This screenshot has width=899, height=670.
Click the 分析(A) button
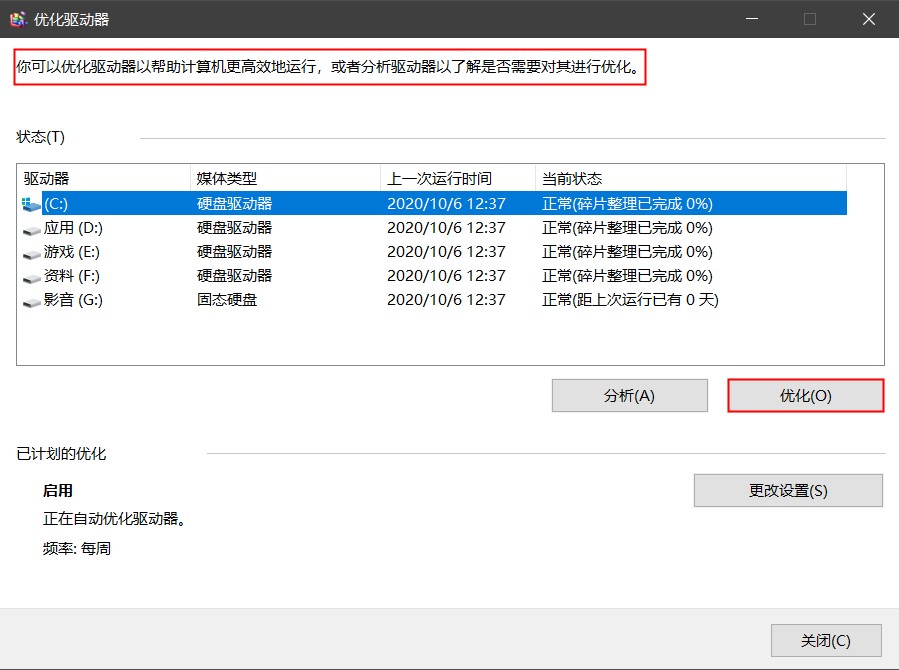click(628, 395)
